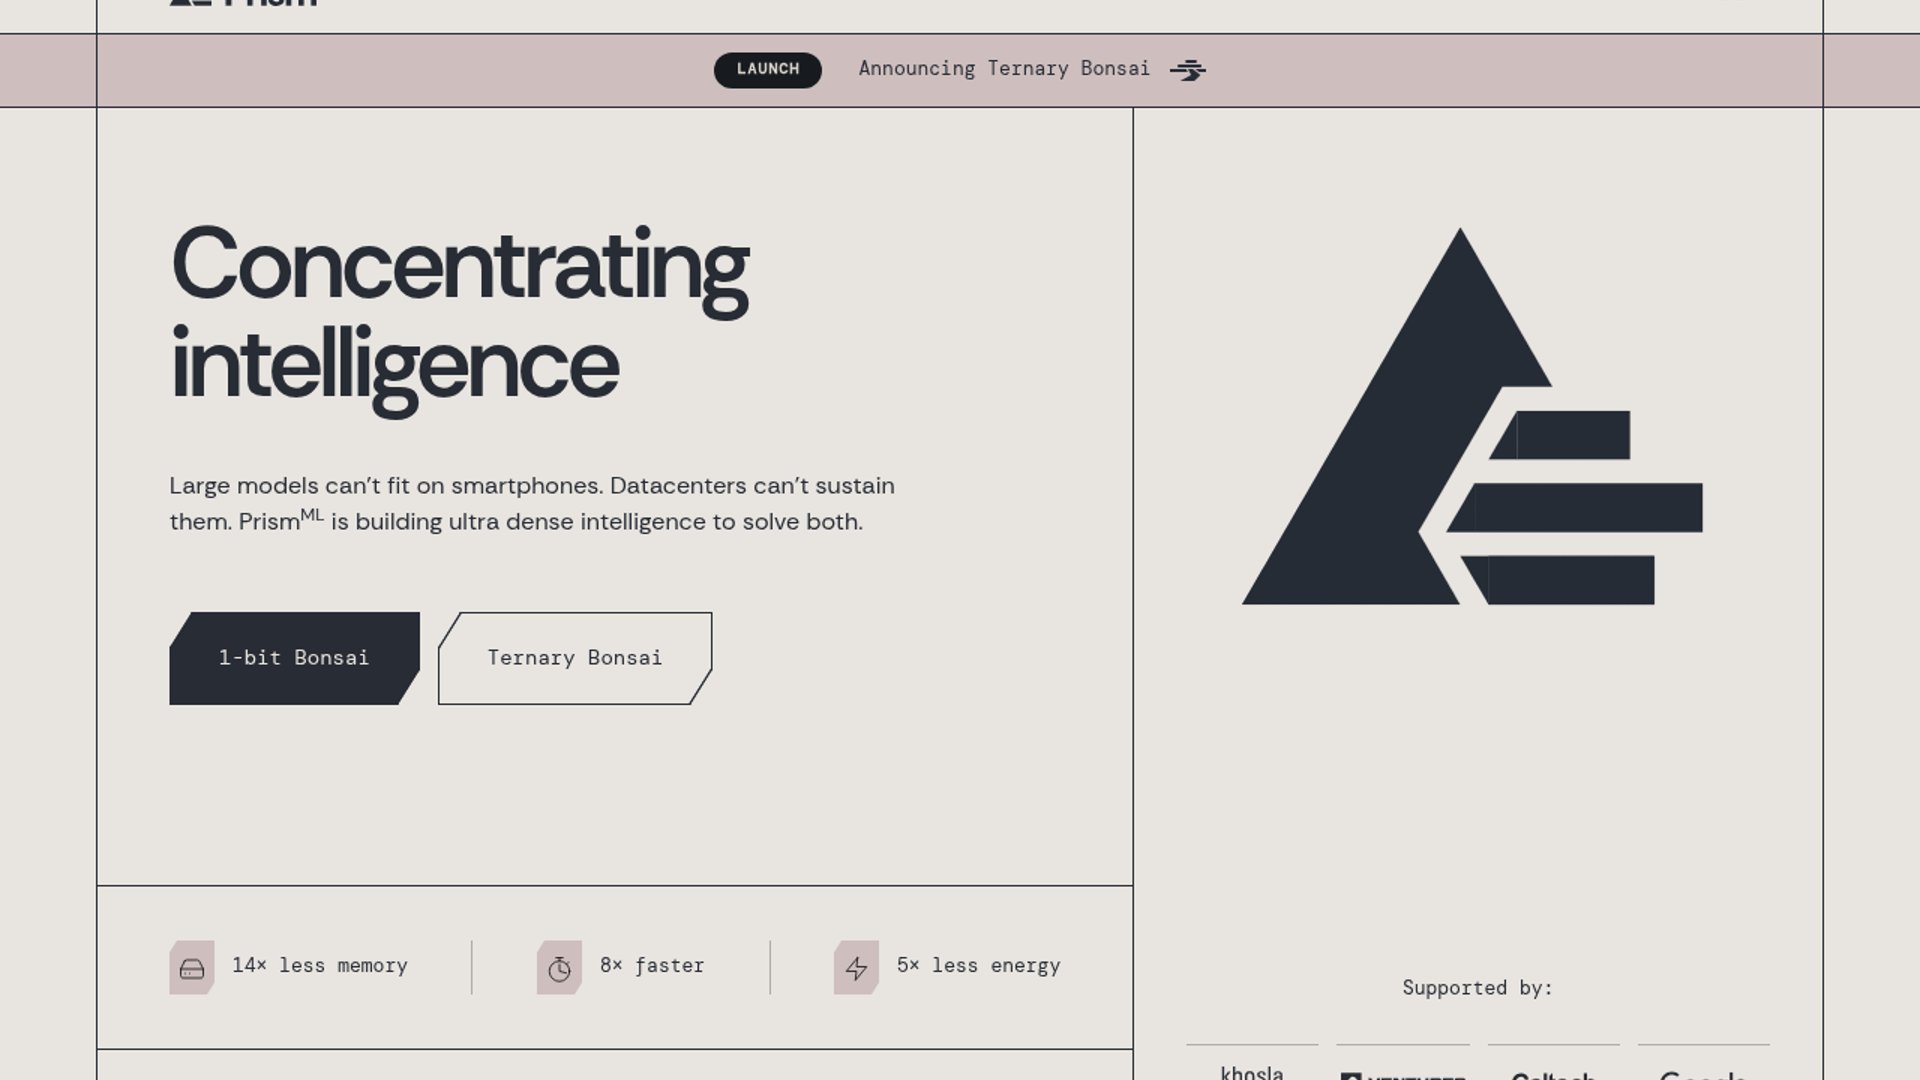Screen dimensions: 1920x1080
Task: Switch to the Ternary Bonsai model option
Action: (x=574, y=658)
